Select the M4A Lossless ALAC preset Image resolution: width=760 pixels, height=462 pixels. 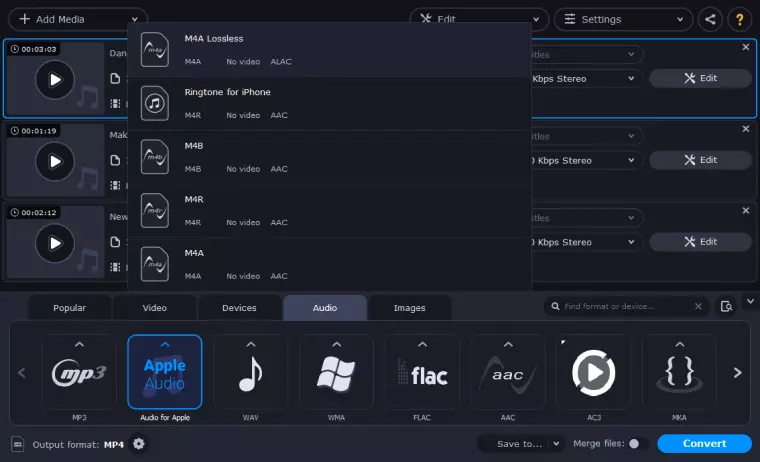click(x=330, y=50)
